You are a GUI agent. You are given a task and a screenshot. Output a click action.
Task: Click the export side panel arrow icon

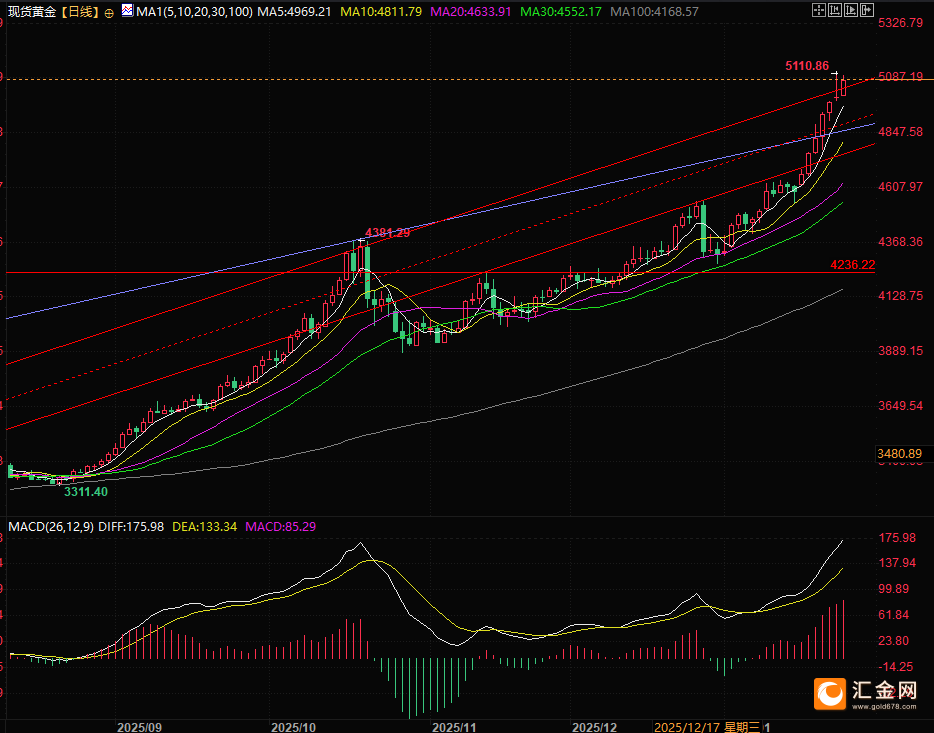tap(867, 10)
